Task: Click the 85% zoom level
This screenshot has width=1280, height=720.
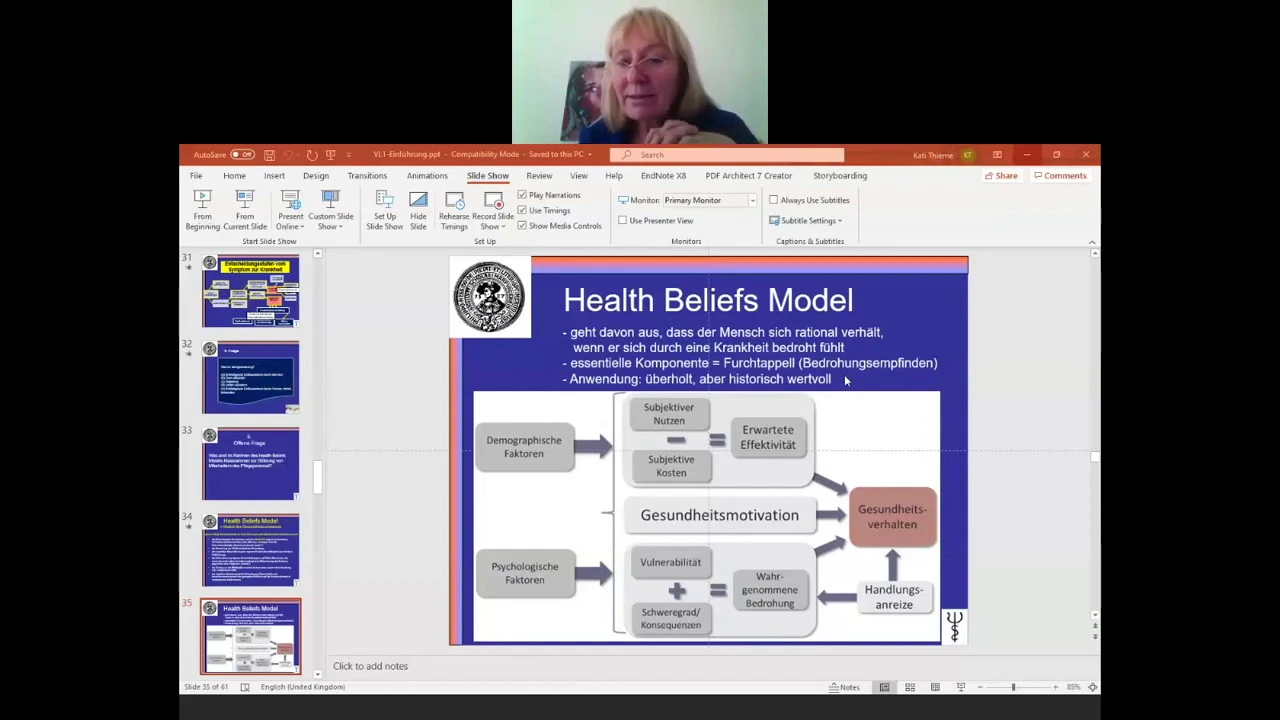Action: (x=1073, y=687)
